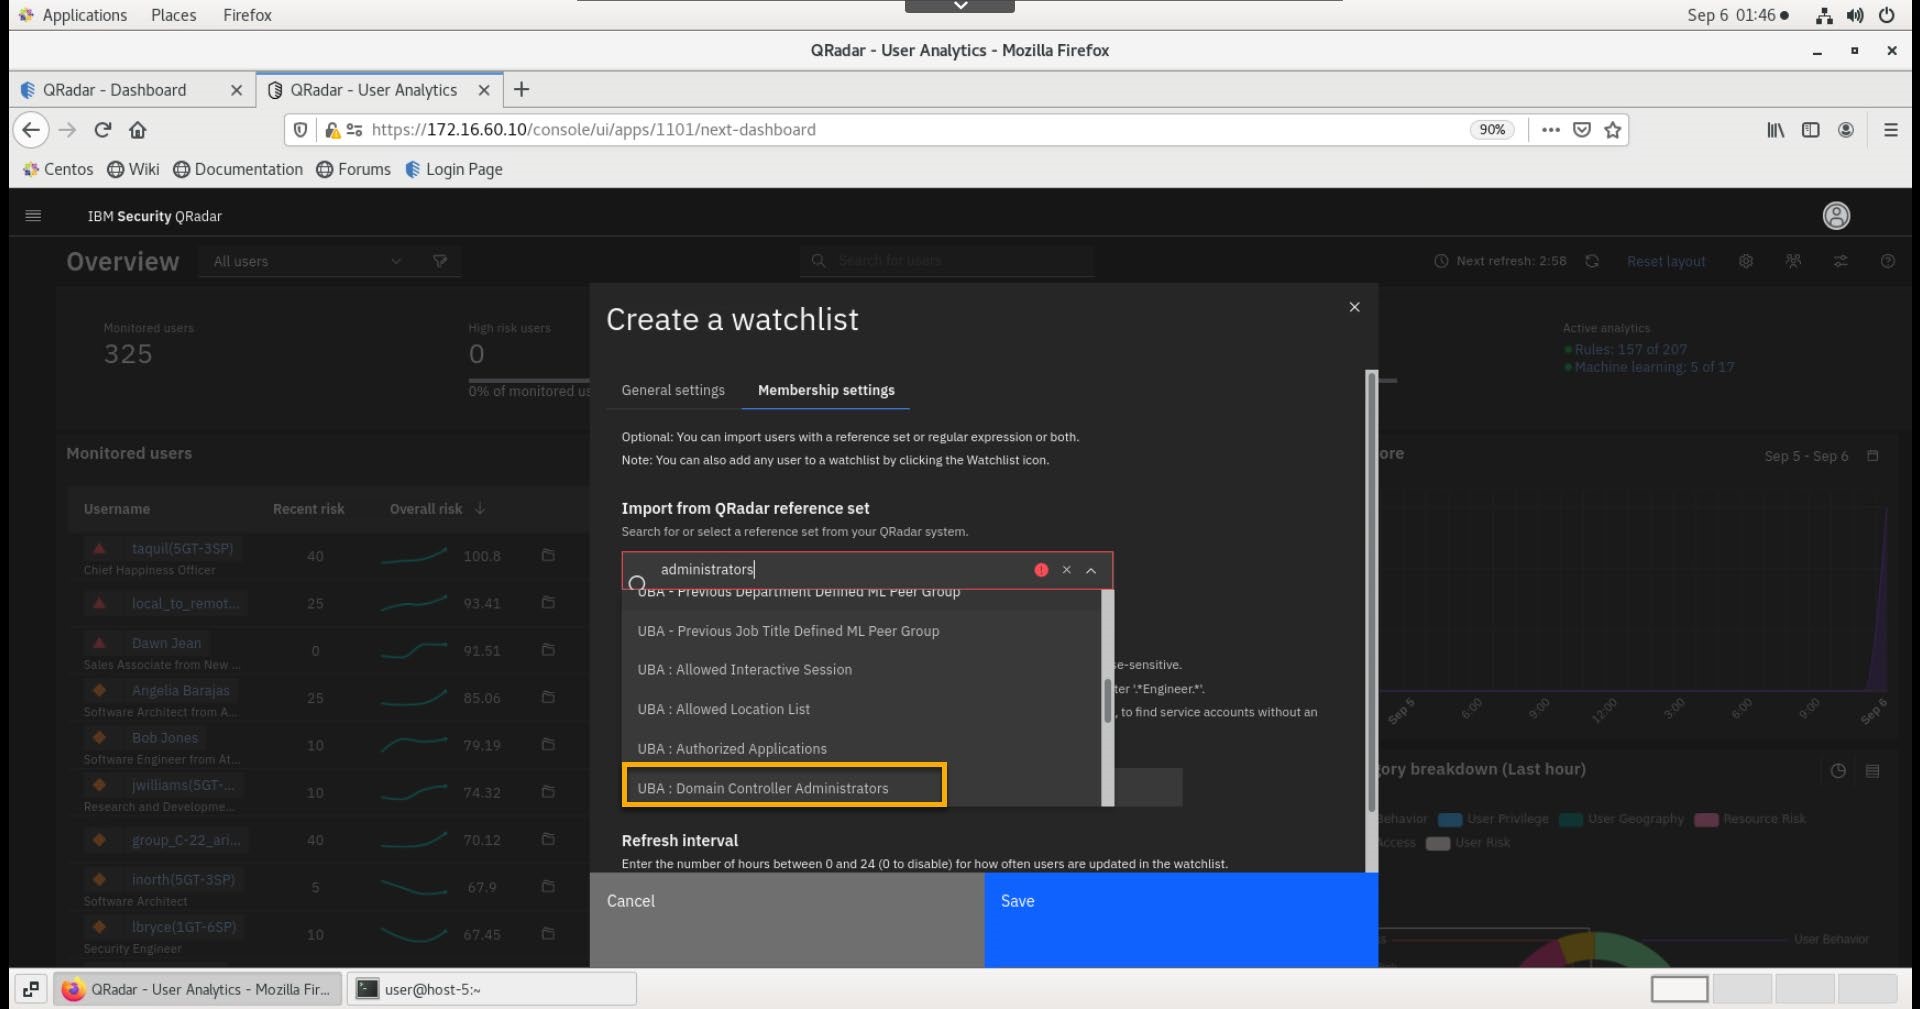Open Firefox library icon

pos(1776,130)
